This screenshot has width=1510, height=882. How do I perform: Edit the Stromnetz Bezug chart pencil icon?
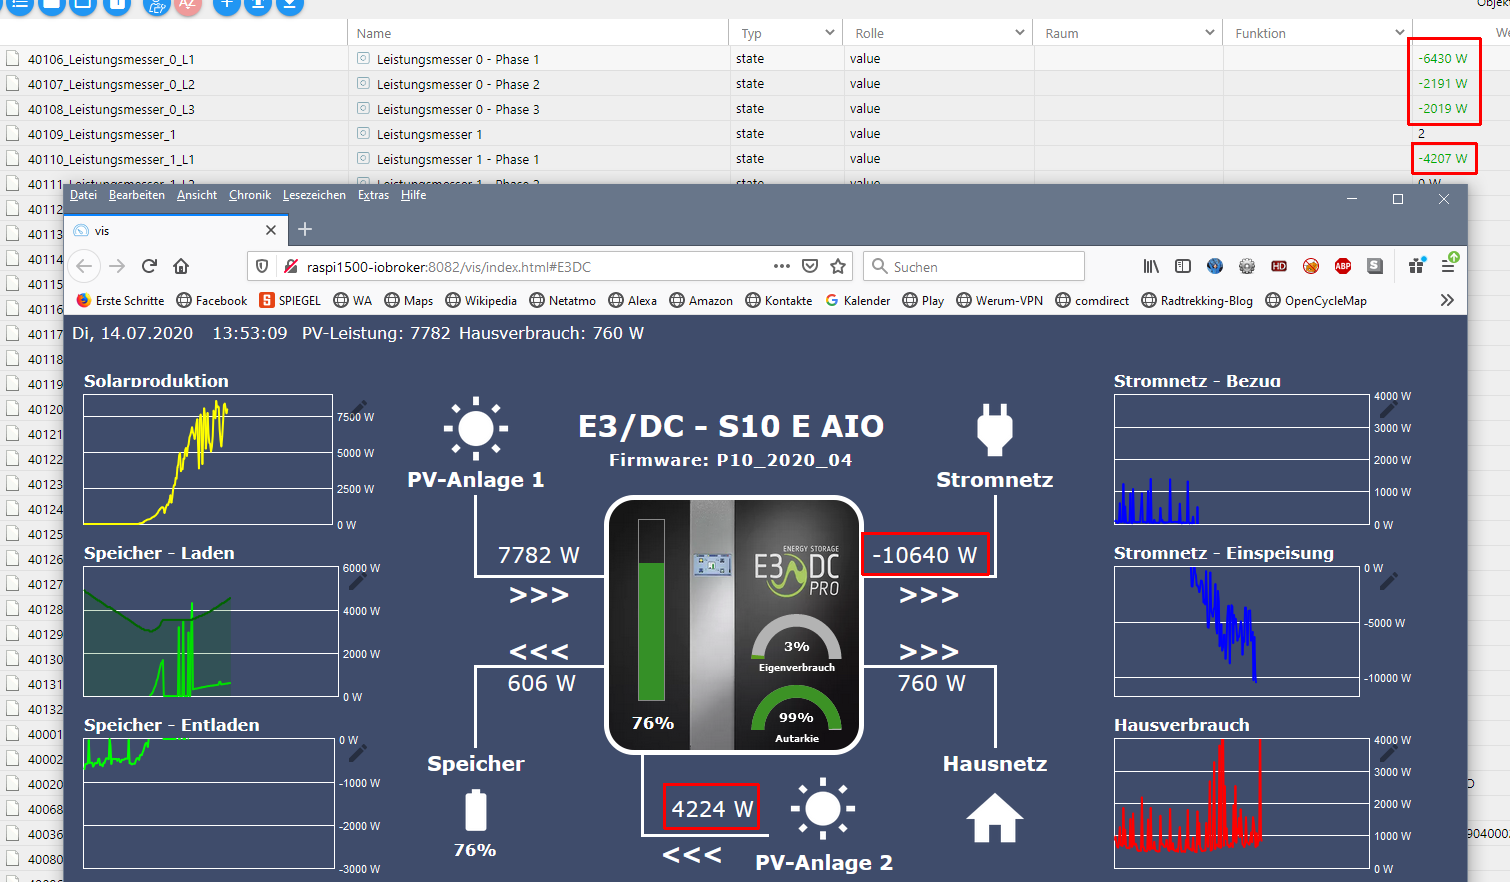pos(1388,408)
